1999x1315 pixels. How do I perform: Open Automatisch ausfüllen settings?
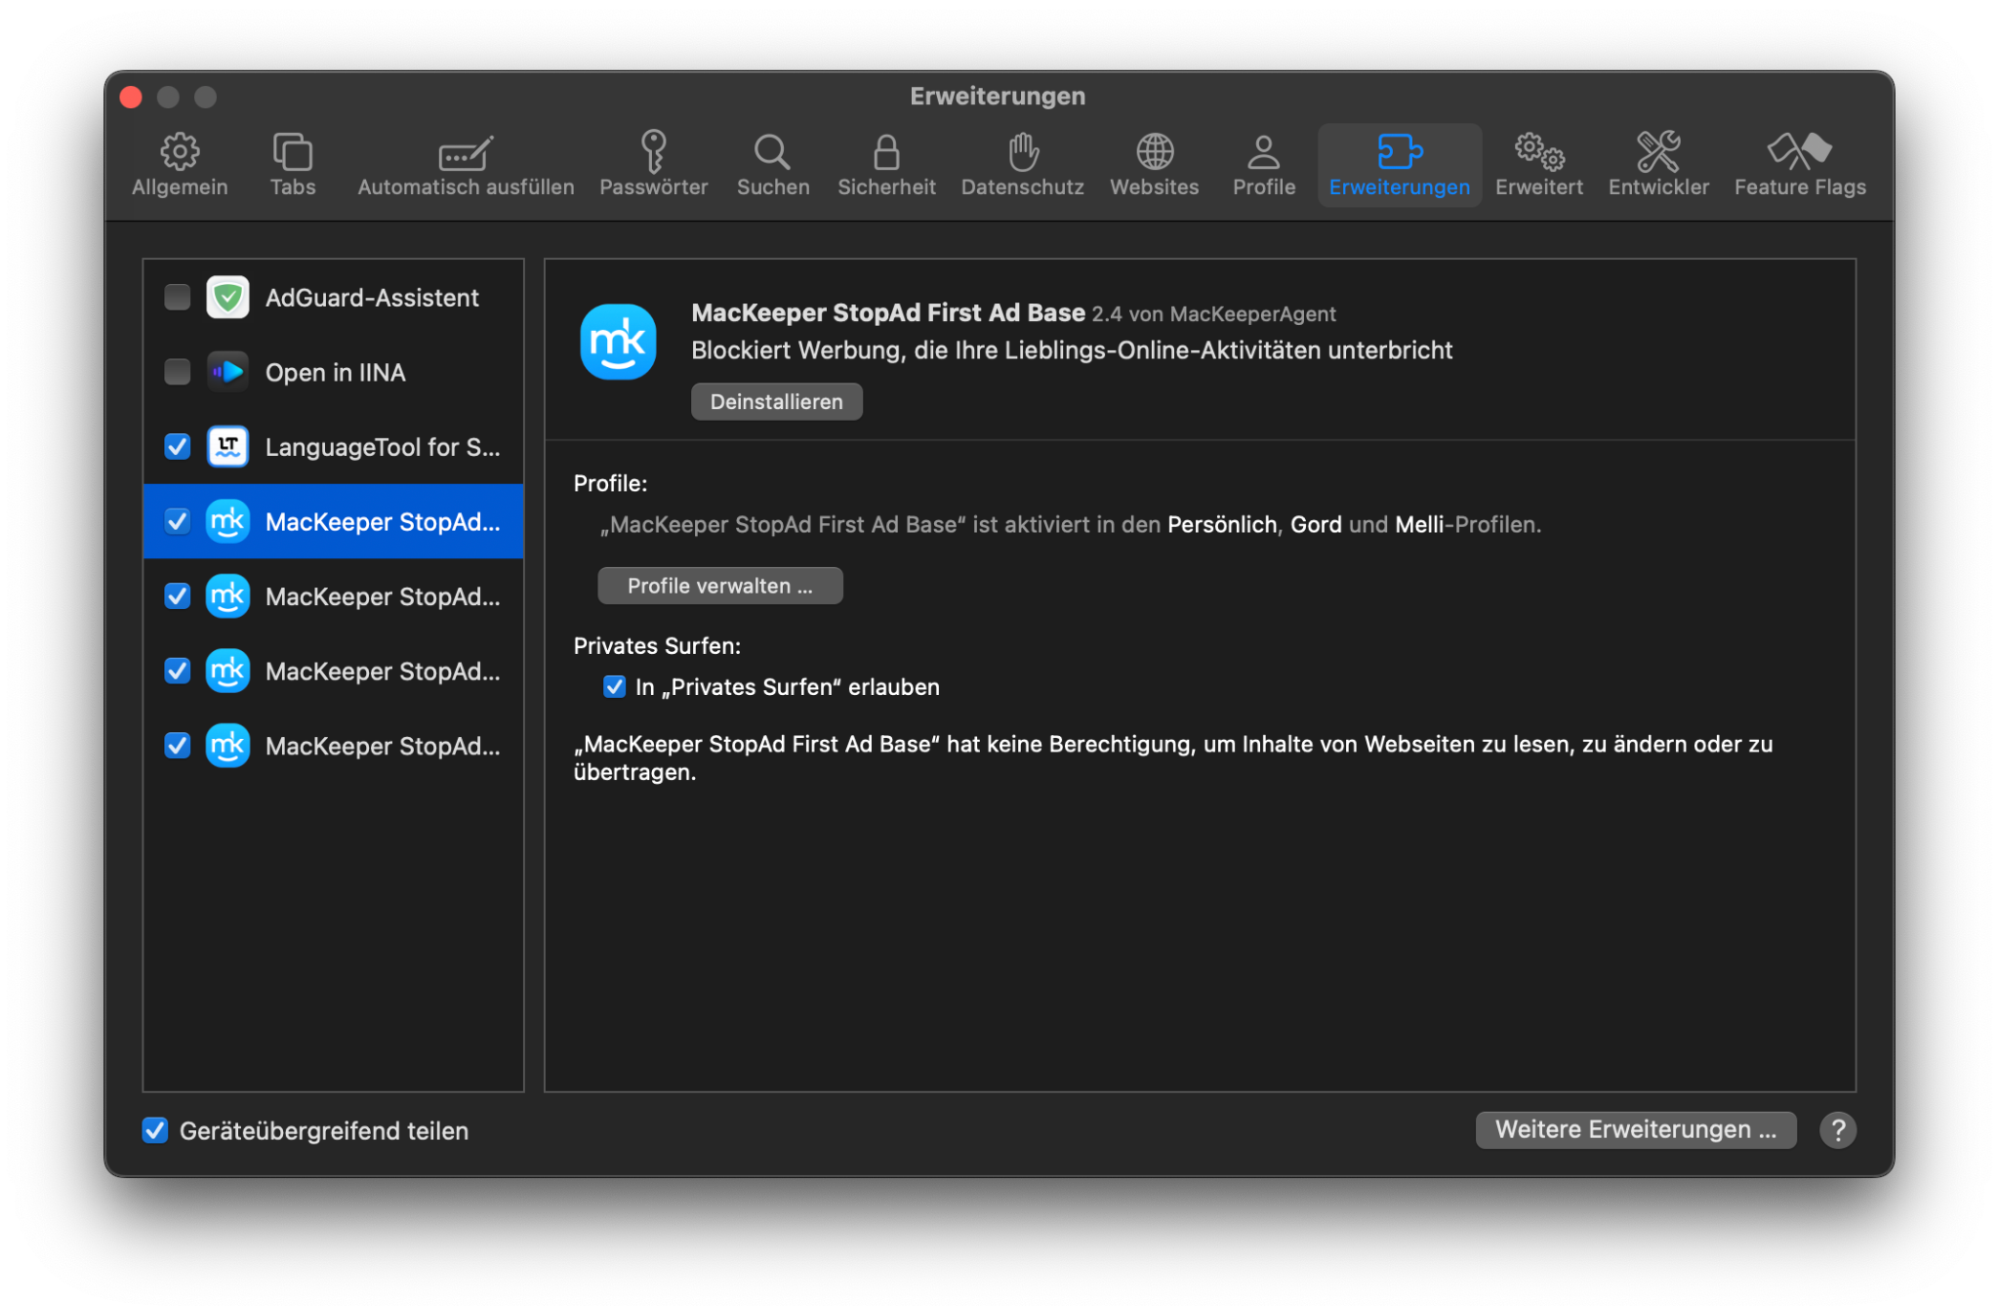click(466, 164)
